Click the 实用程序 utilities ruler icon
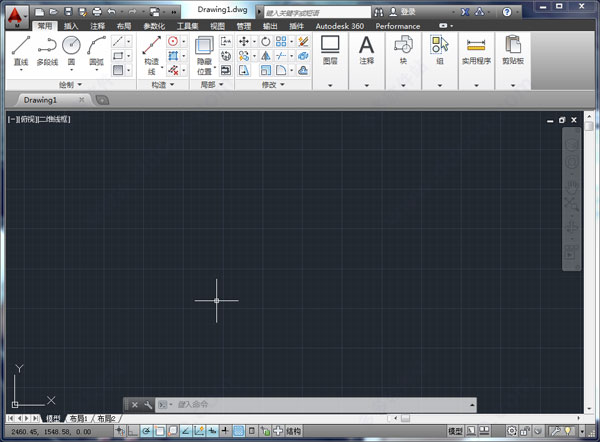This screenshot has height=442, width=600. pos(476,45)
